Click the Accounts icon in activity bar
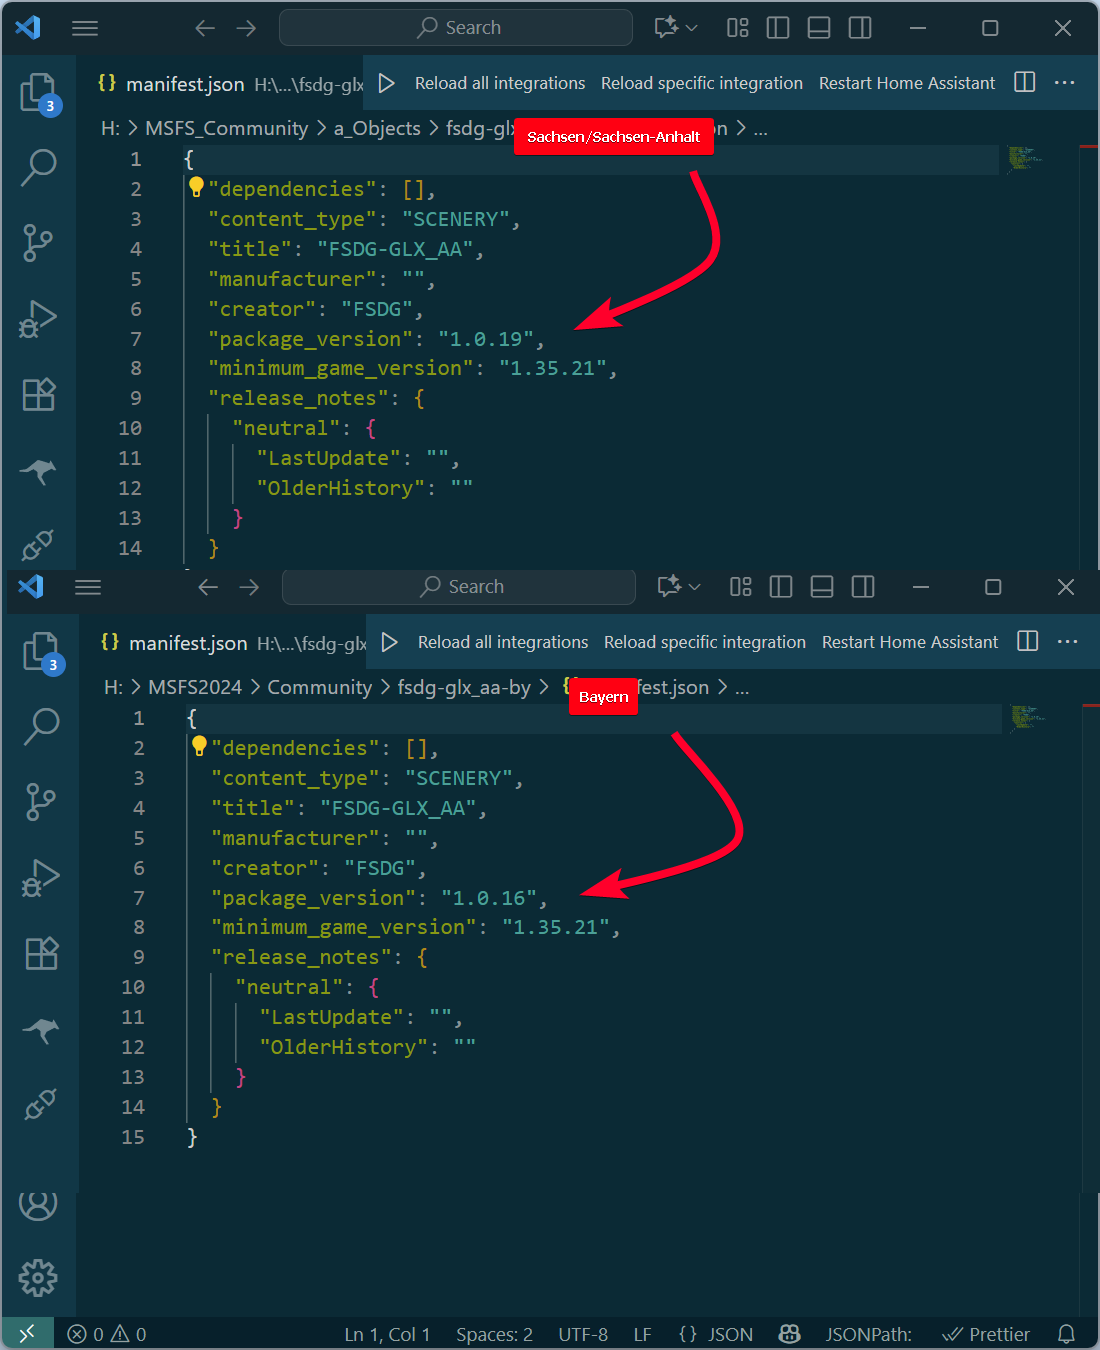The height and width of the screenshot is (1350, 1100). point(38,1204)
